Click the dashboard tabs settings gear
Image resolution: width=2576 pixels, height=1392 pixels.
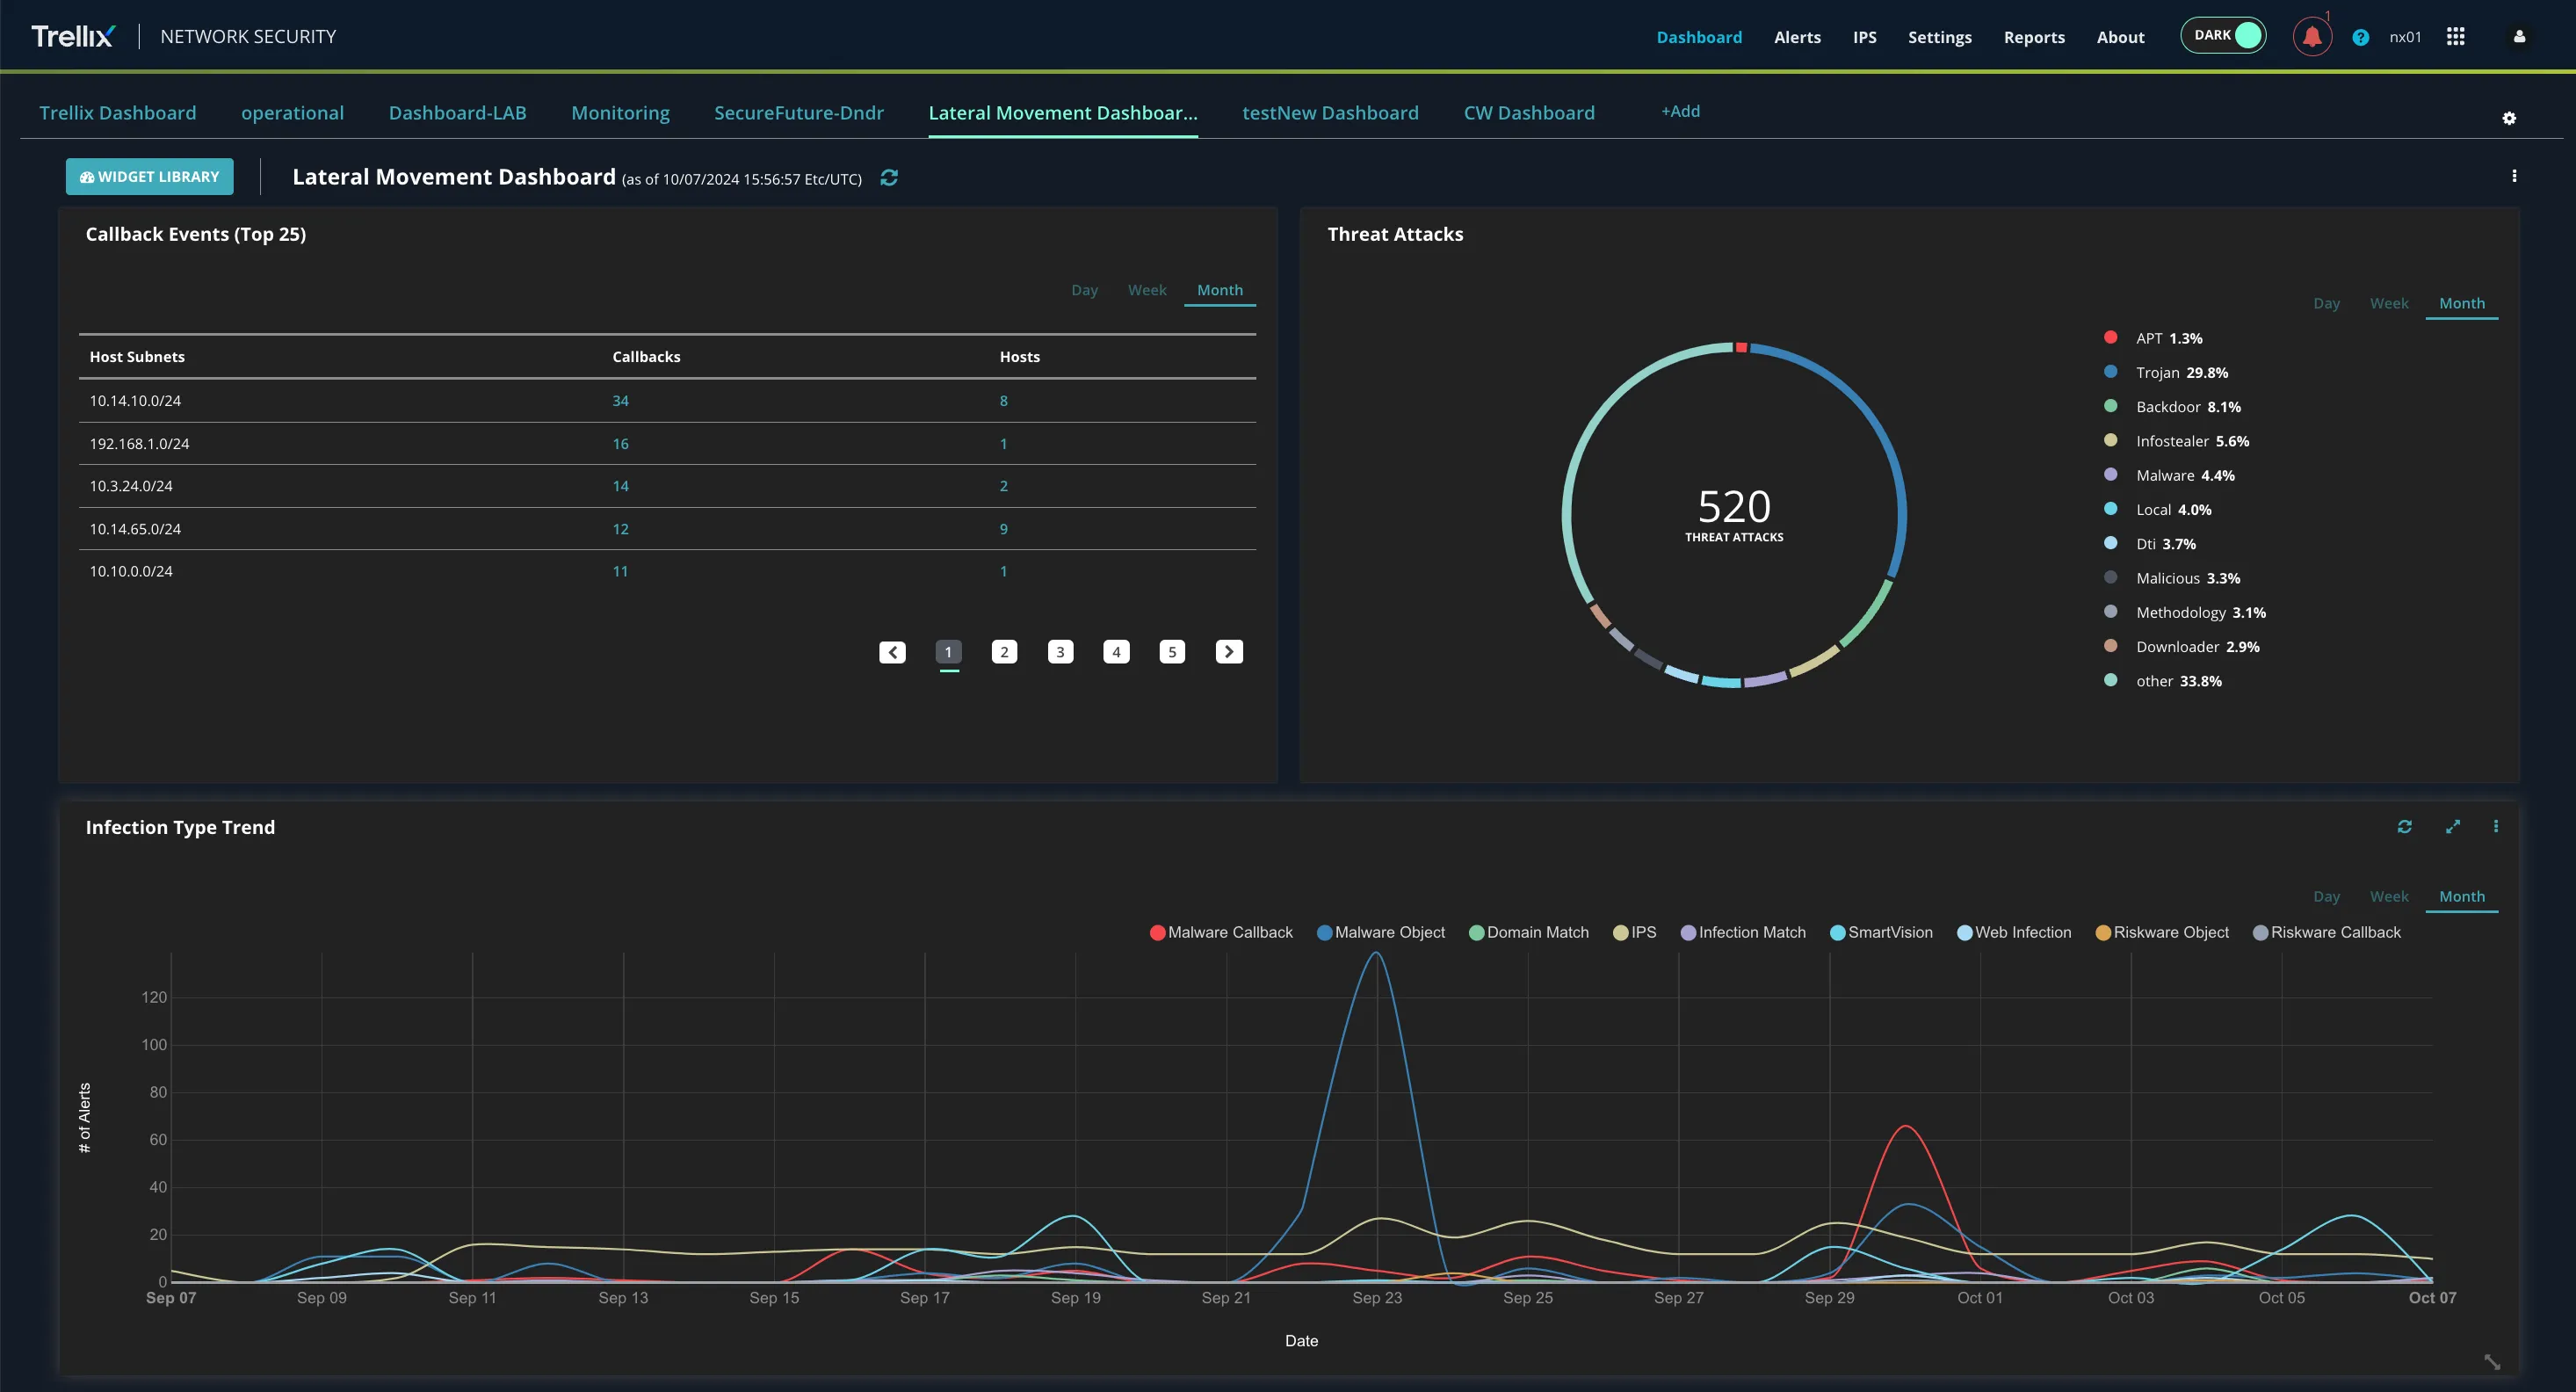click(x=2508, y=118)
